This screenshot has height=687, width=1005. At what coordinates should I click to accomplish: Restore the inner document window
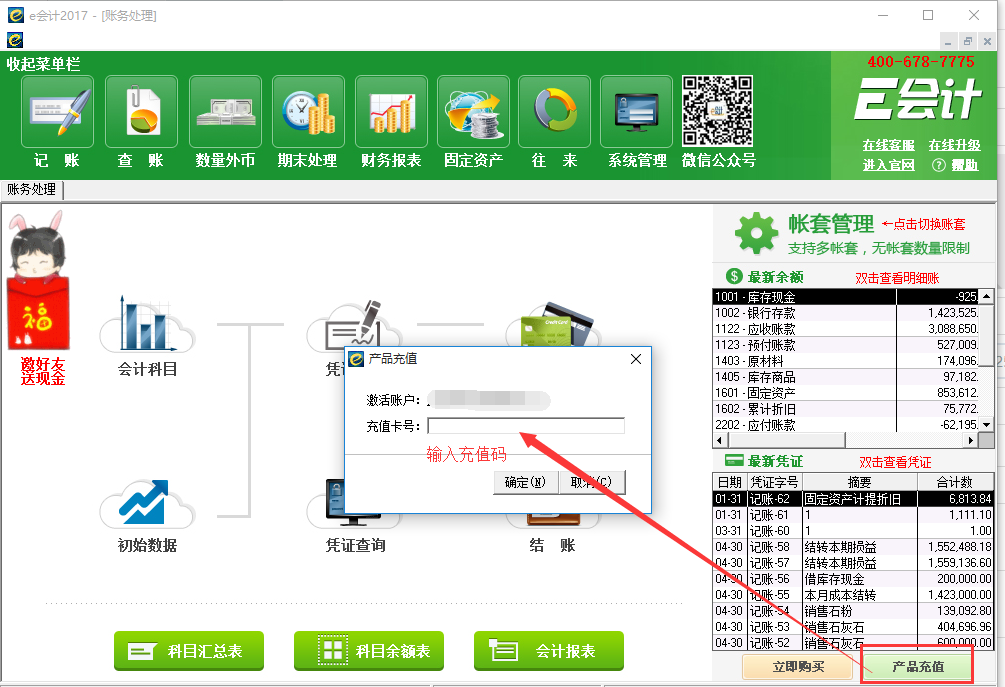968,41
